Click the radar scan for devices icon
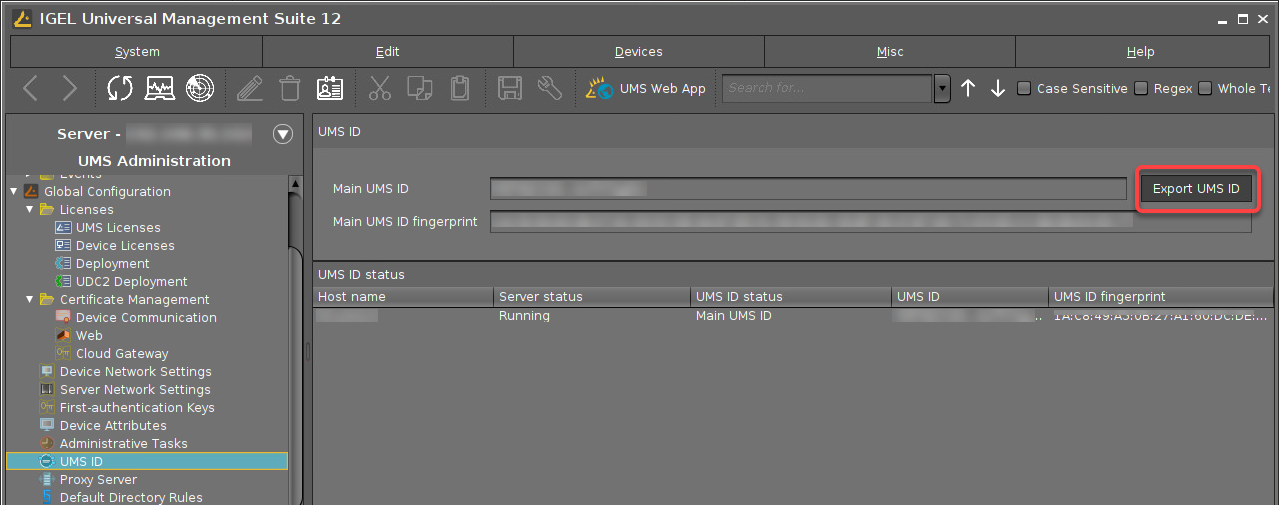Screen dimensions: 1279x505 pyautogui.click(x=200, y=88)
